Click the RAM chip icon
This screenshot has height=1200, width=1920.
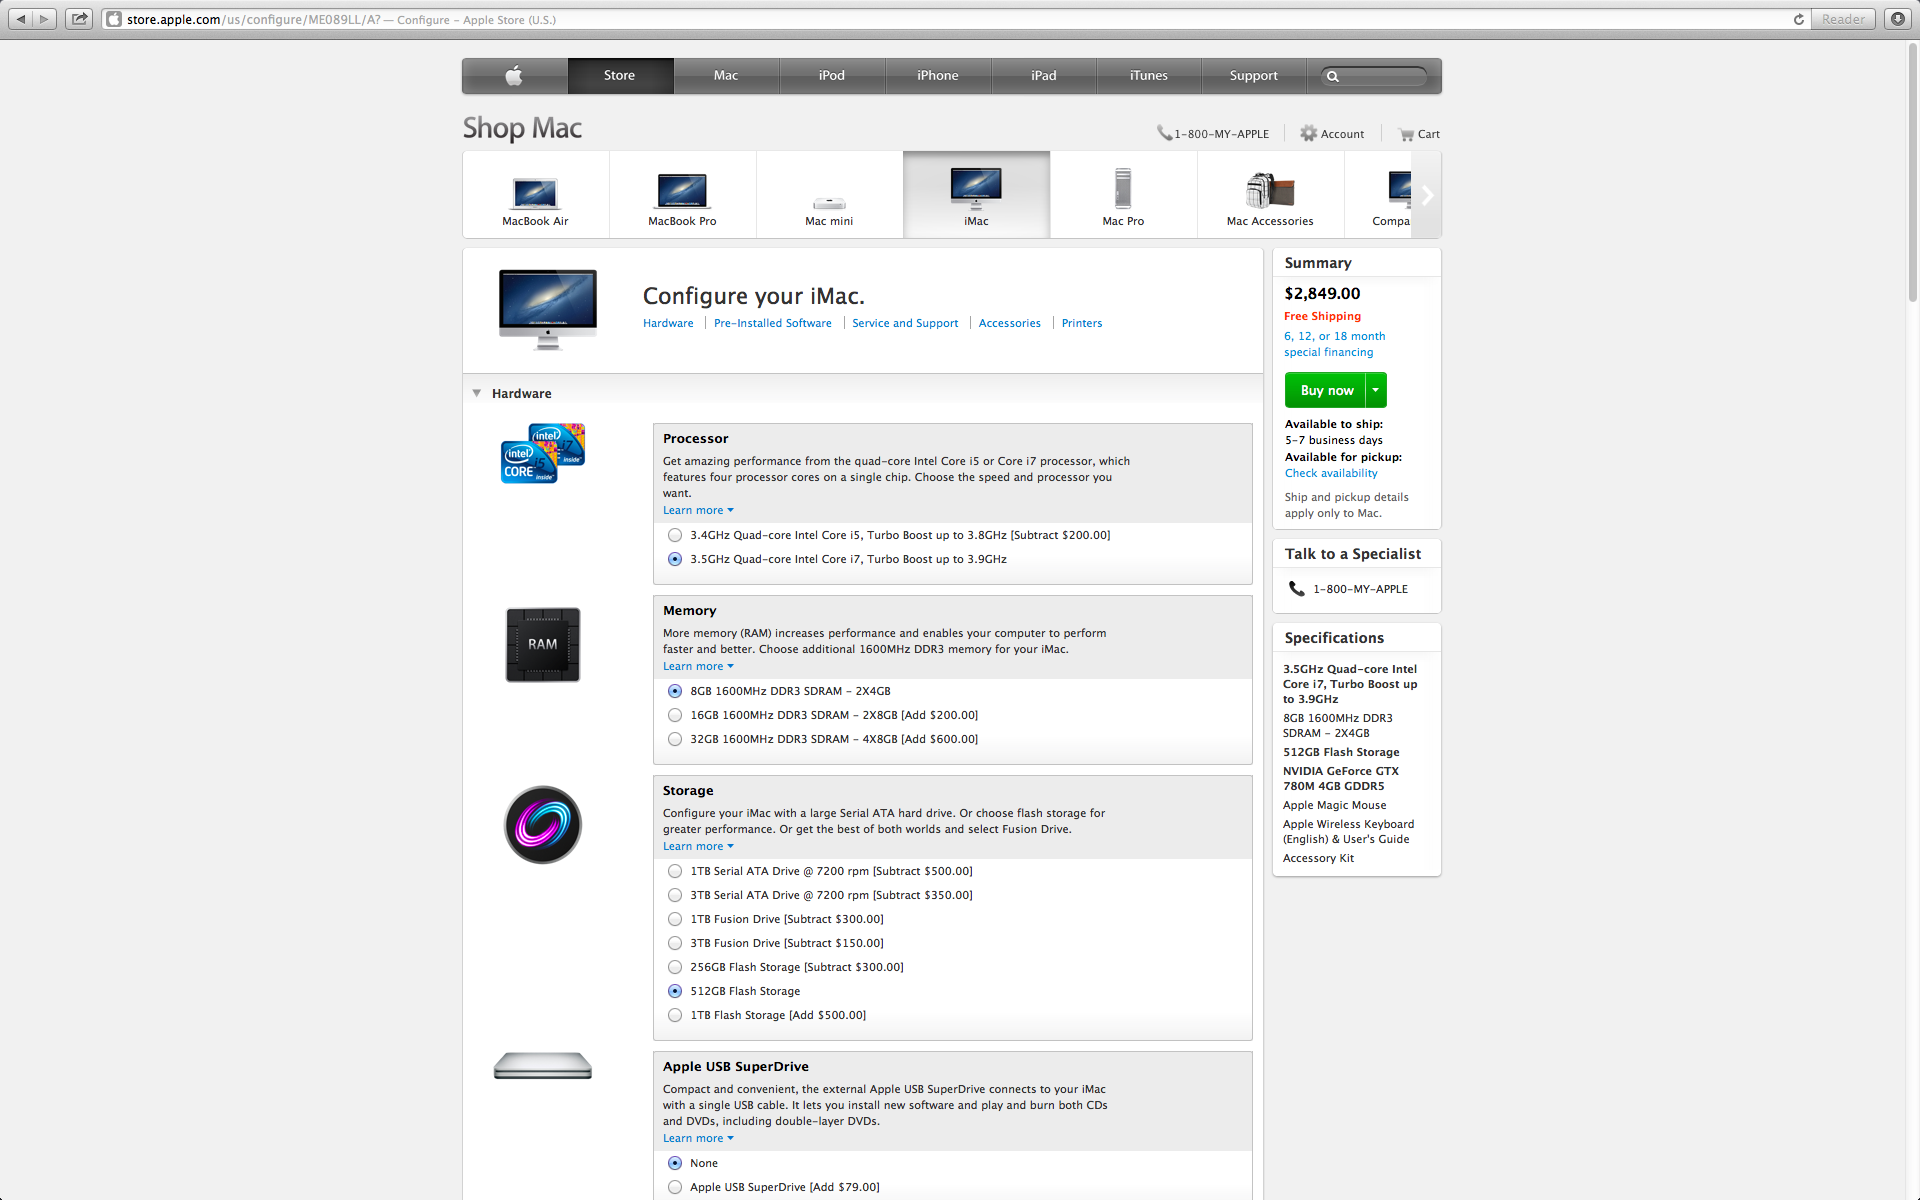(x=543, y=645)
